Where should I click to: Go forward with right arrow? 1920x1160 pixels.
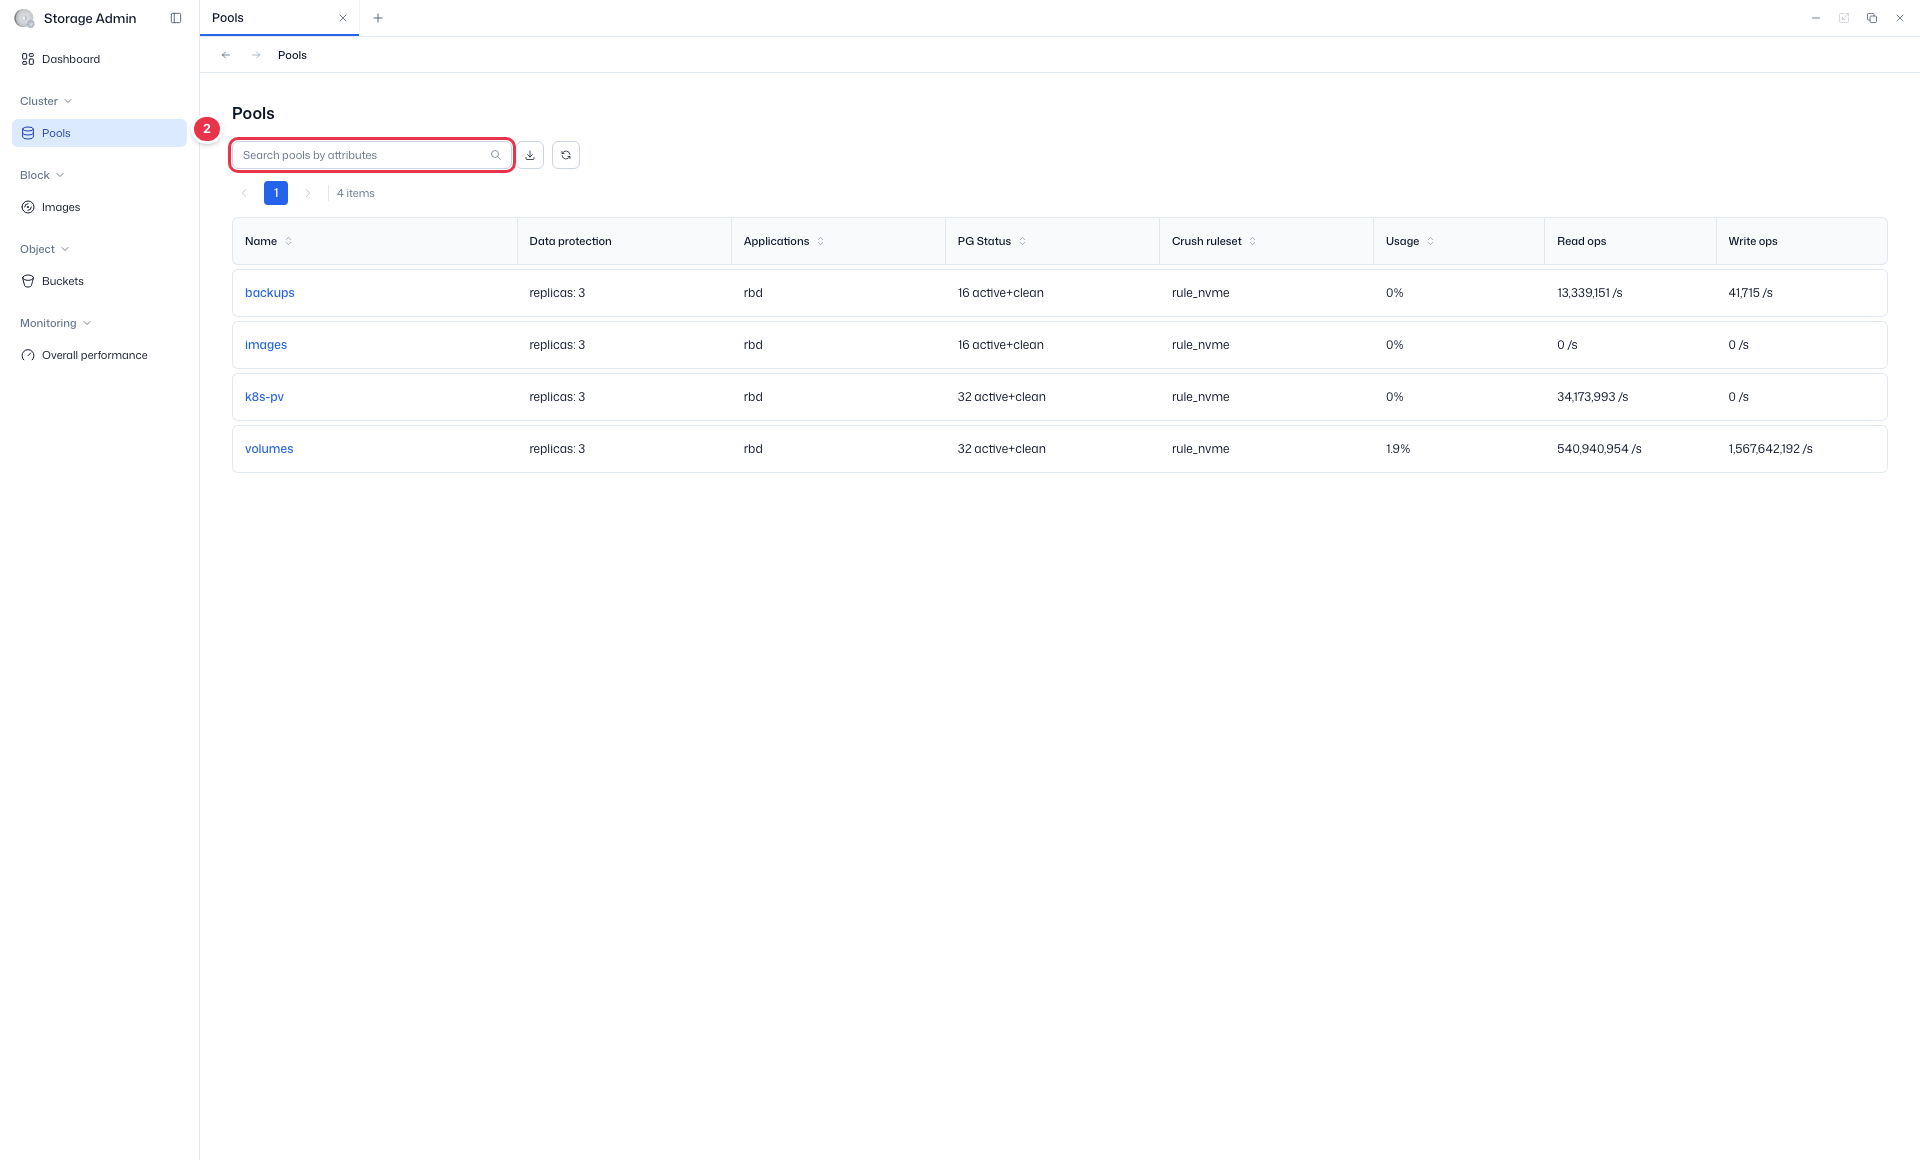tap(256, 55)
